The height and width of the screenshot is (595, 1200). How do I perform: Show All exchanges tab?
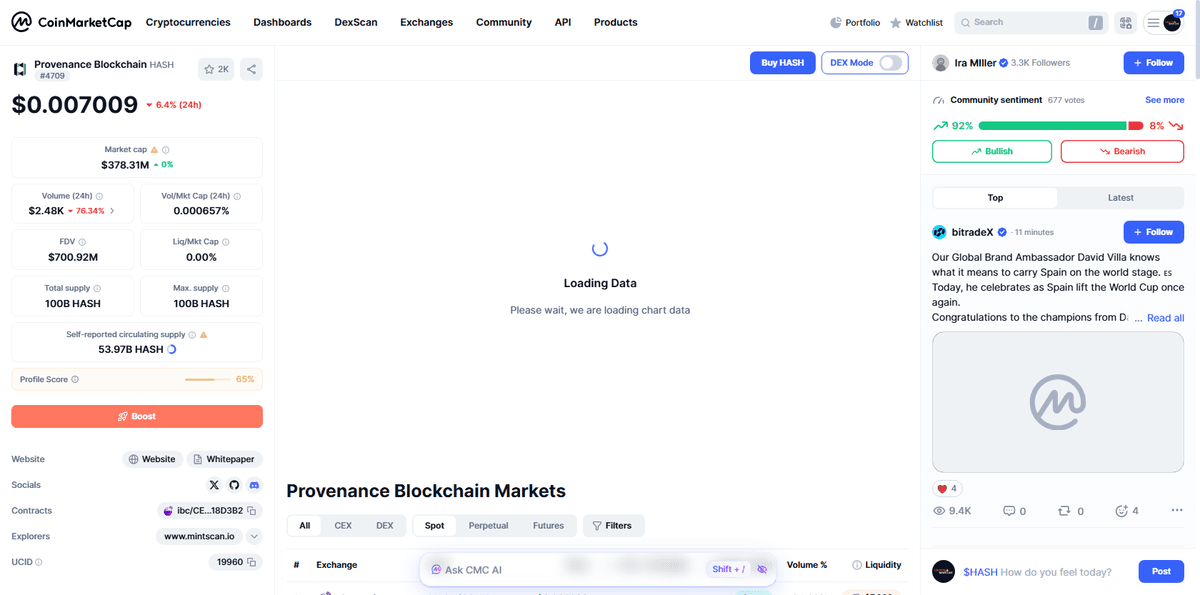pos(305,525)
